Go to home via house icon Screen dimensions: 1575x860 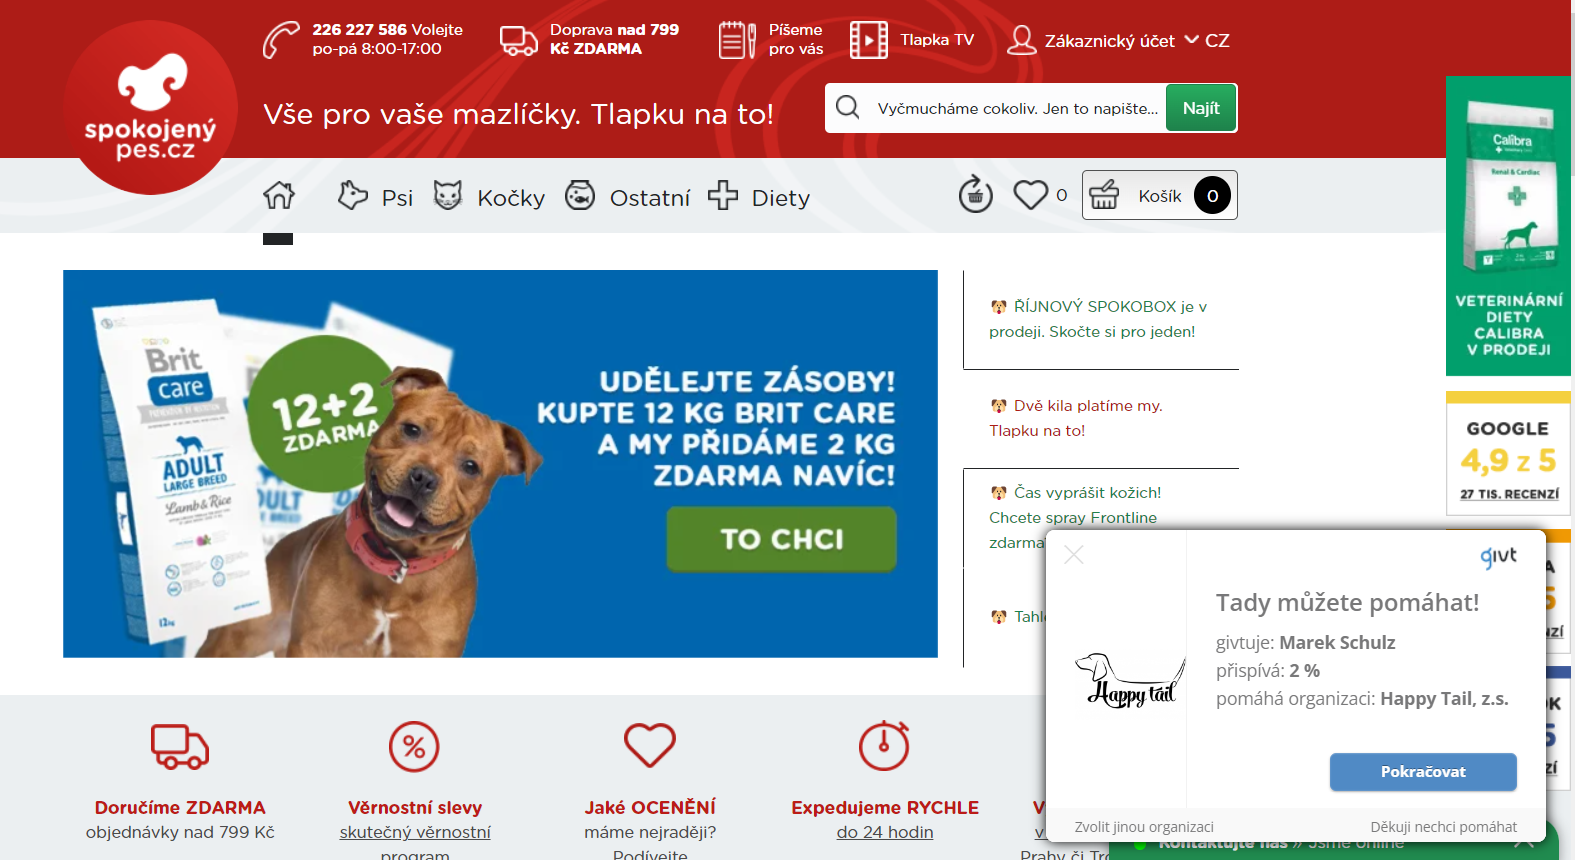[x=279, y=195]
